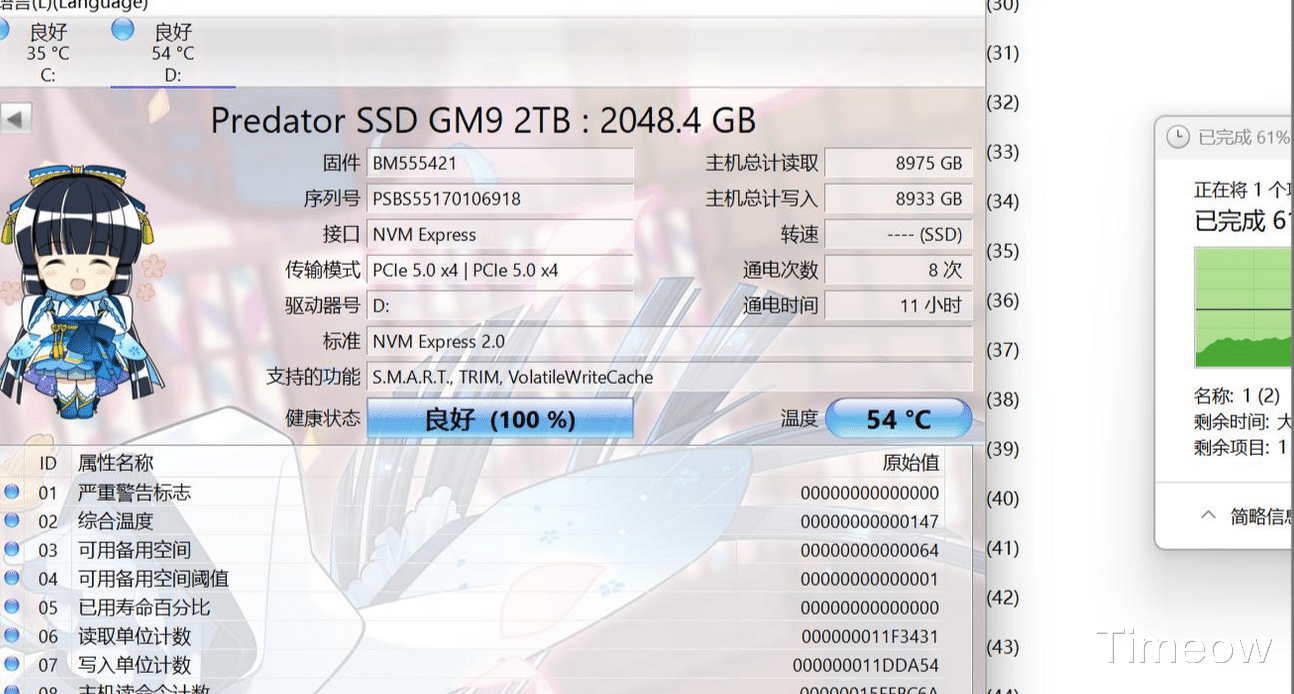
Task: Click the 温度 54°C temperature indicator
Action: (x=898, y=419)
